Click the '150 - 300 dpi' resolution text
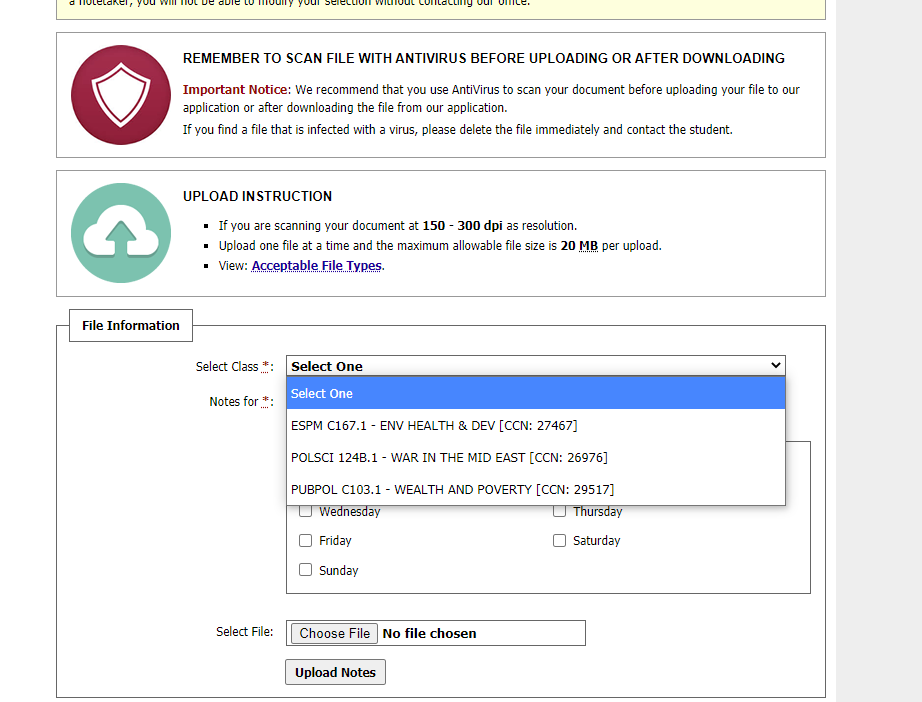This screenshot has height=702, width=922. click(x=462, y=226)
